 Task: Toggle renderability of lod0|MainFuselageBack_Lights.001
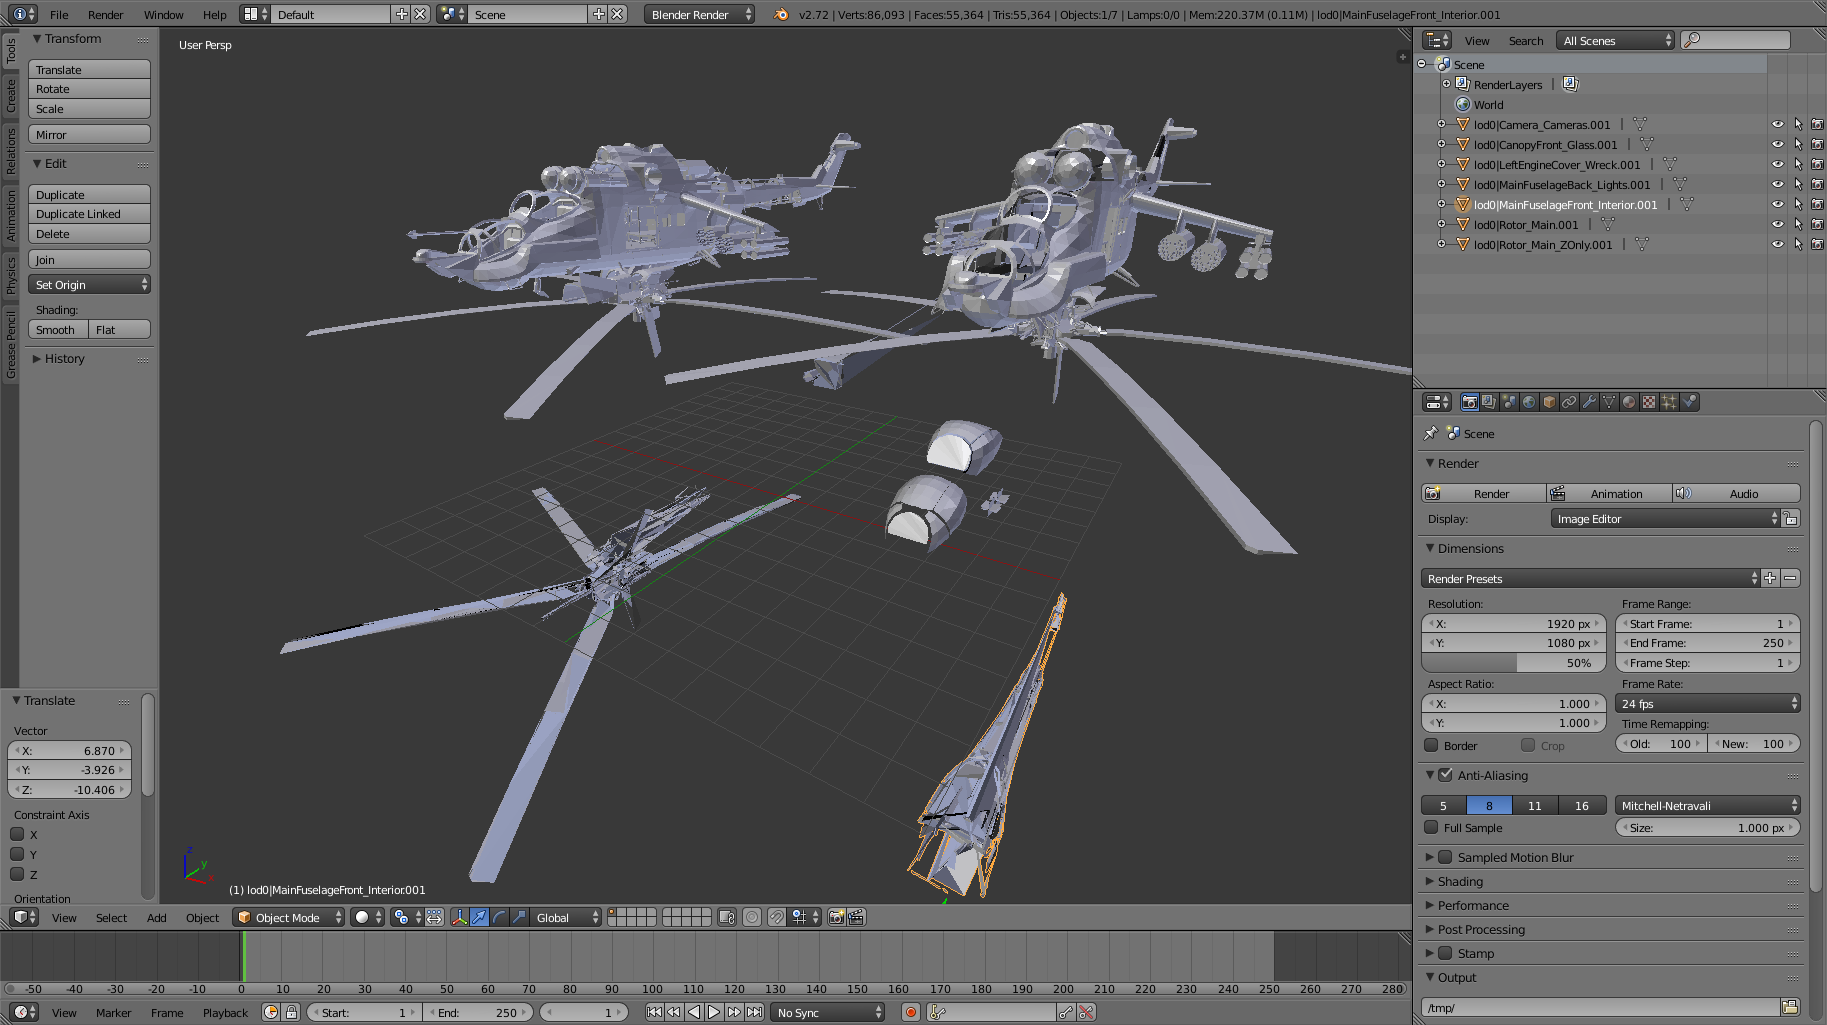1817,185
